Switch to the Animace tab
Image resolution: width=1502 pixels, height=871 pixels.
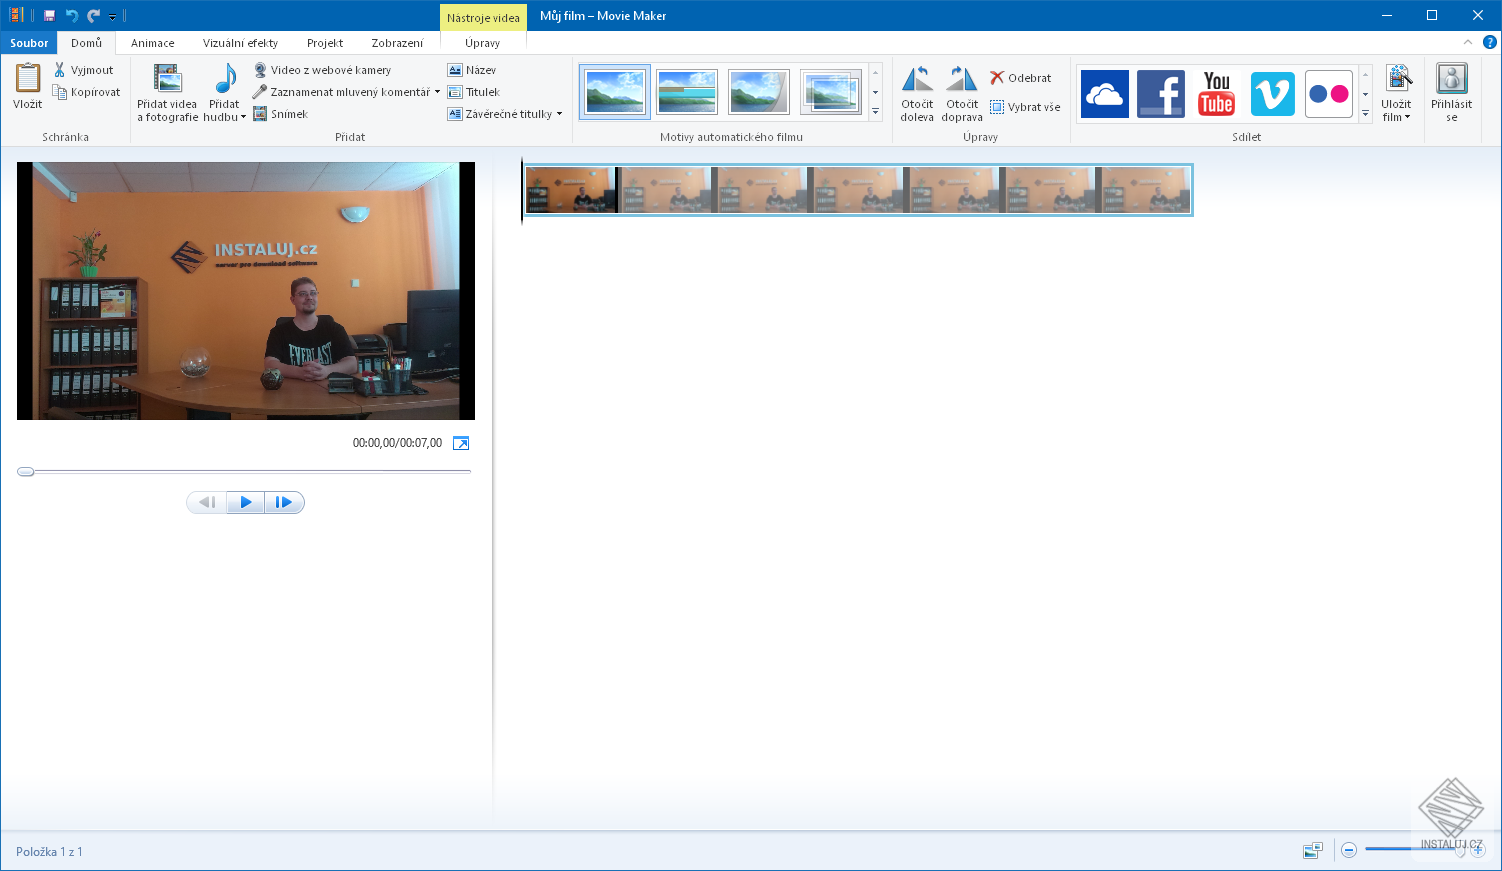(x=152, y=43)
